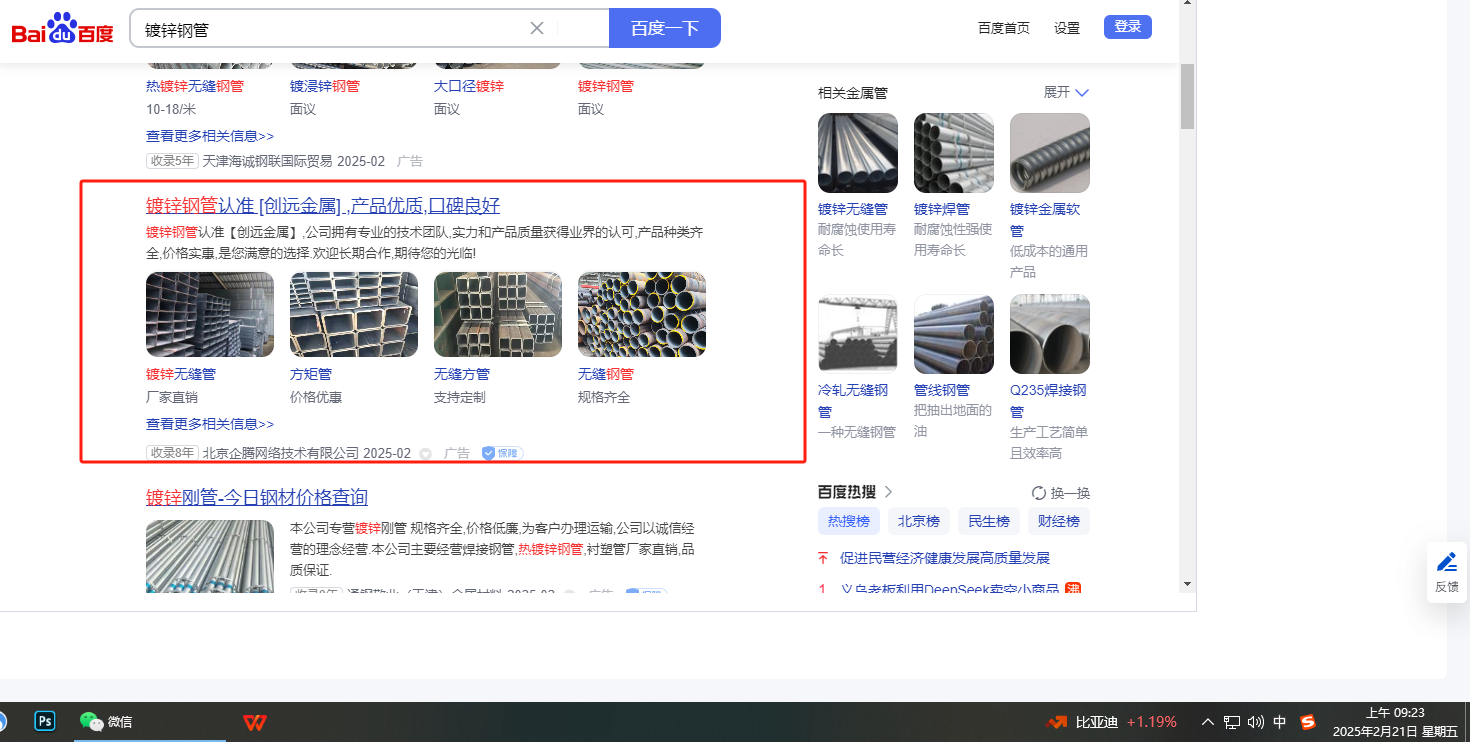Clear the search box with the X icon
This screenshot has height=742, width=1470.
(537, 28)
